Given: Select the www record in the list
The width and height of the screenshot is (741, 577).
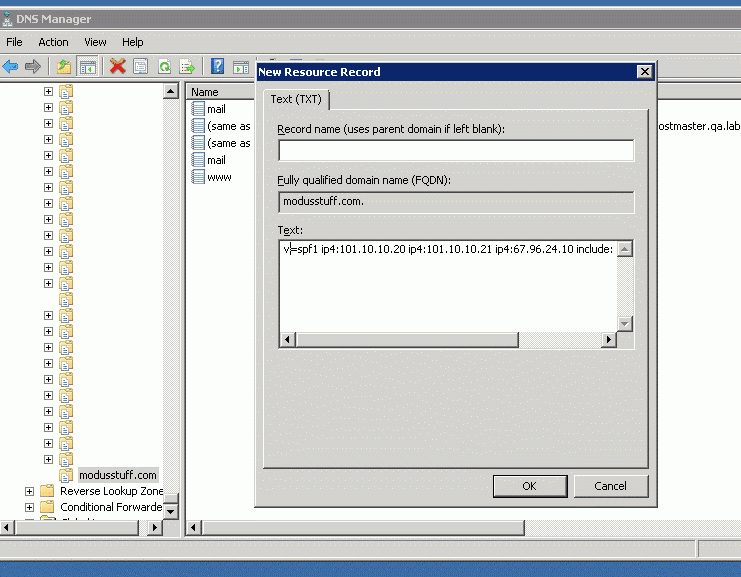Looking at the screenshot, I should tap(219, 177).
